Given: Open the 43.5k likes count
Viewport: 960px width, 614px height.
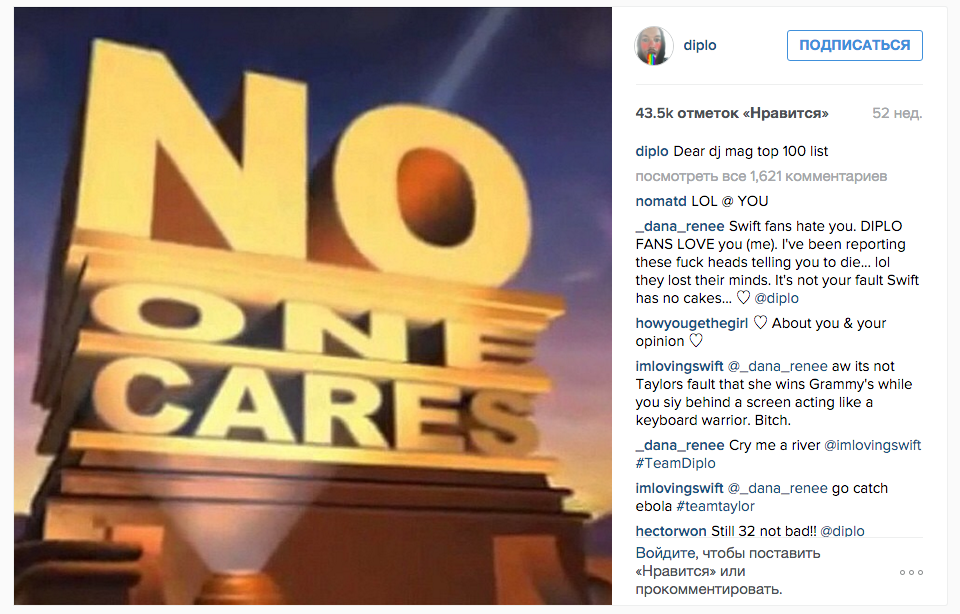Looking at the screenshot, I should tap(732, 113).
